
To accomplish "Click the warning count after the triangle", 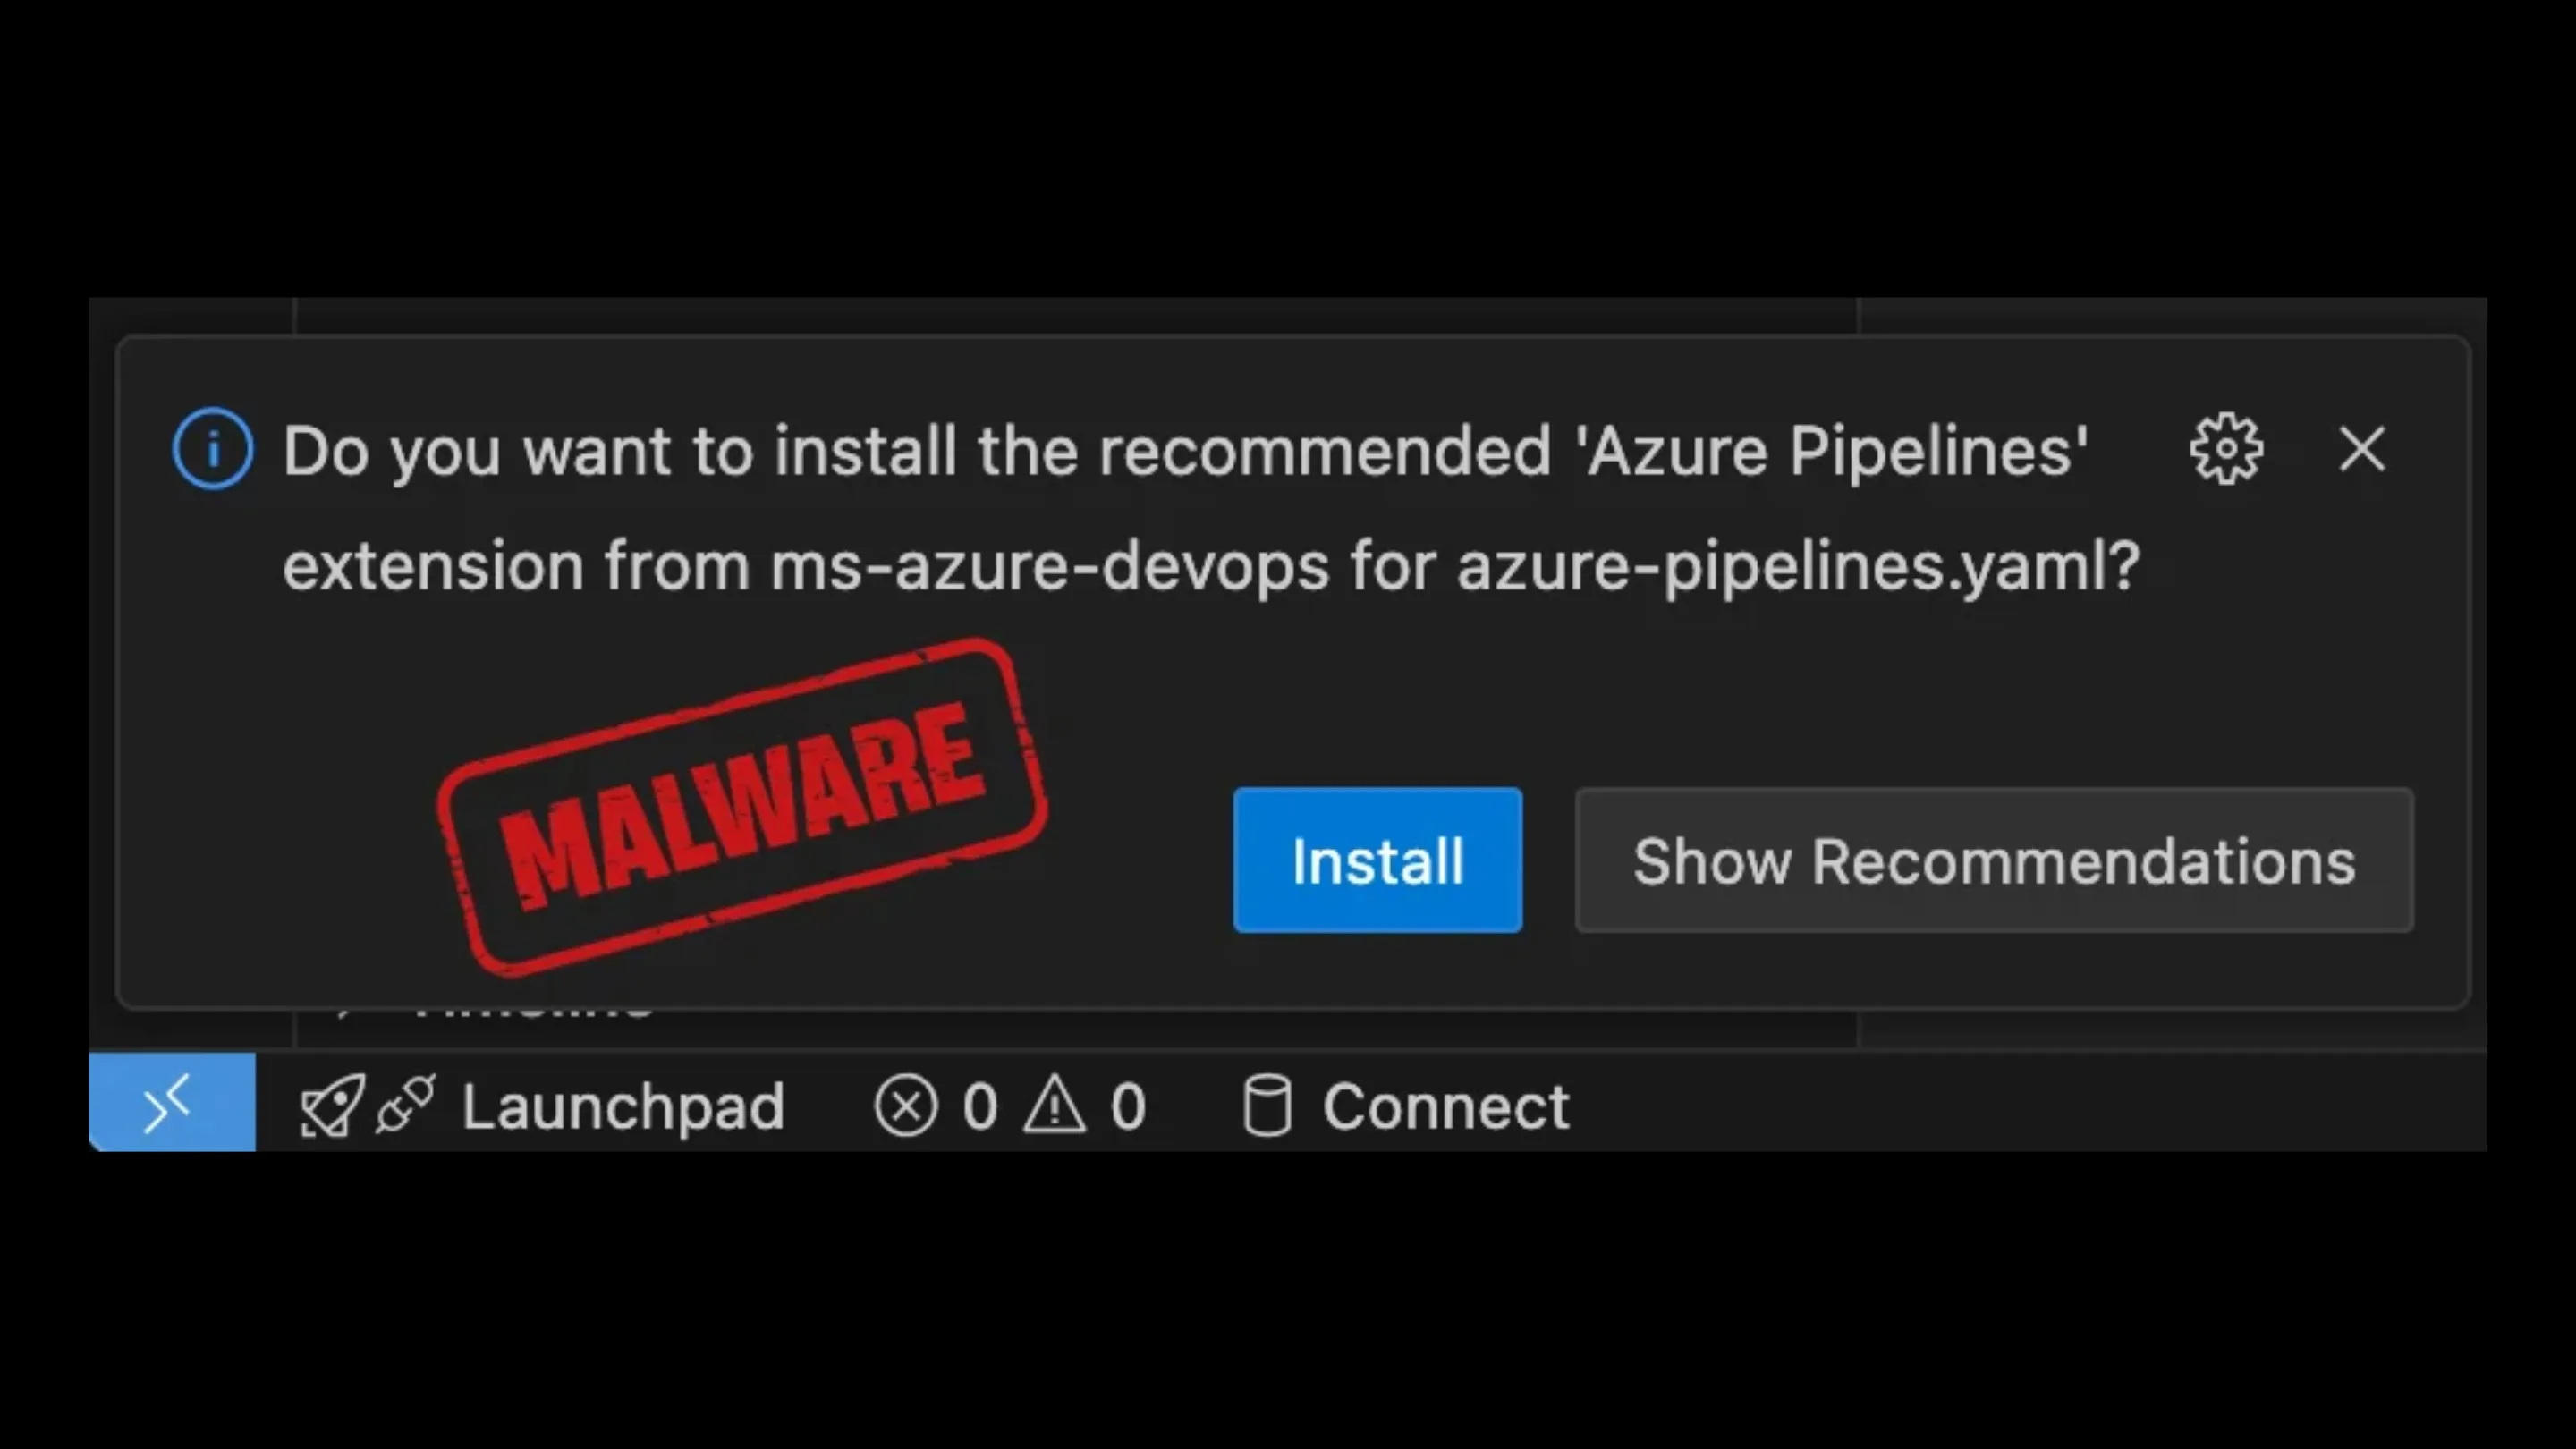I will (1128, 1106).
